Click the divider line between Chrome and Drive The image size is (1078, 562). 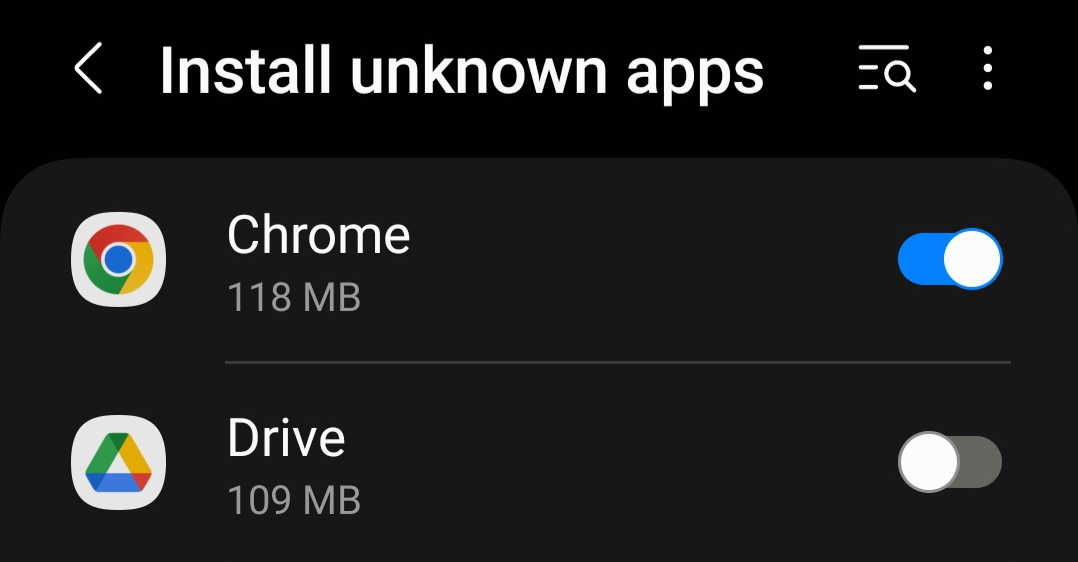click(618, 362)
